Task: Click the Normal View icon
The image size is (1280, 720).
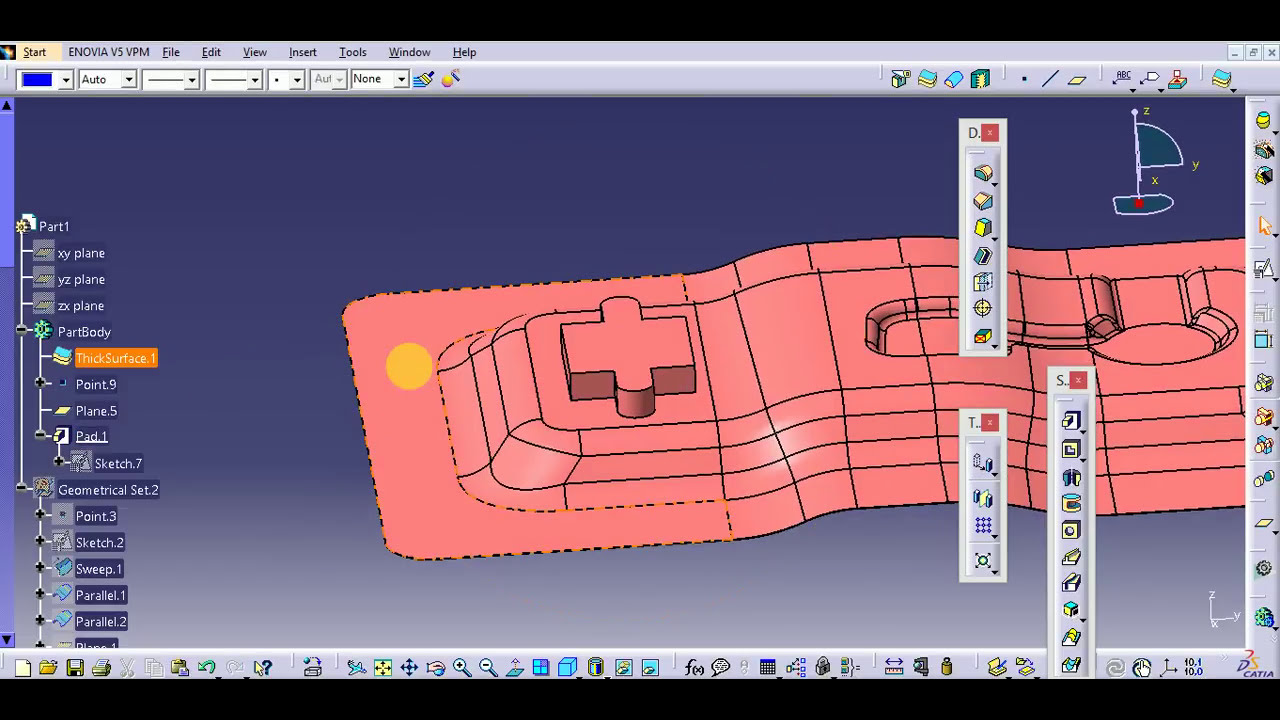Action: 515,668
